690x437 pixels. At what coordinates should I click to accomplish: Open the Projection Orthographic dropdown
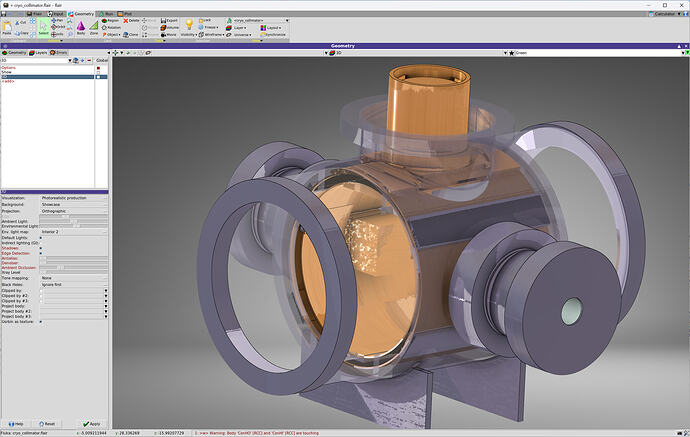point(73,211)
